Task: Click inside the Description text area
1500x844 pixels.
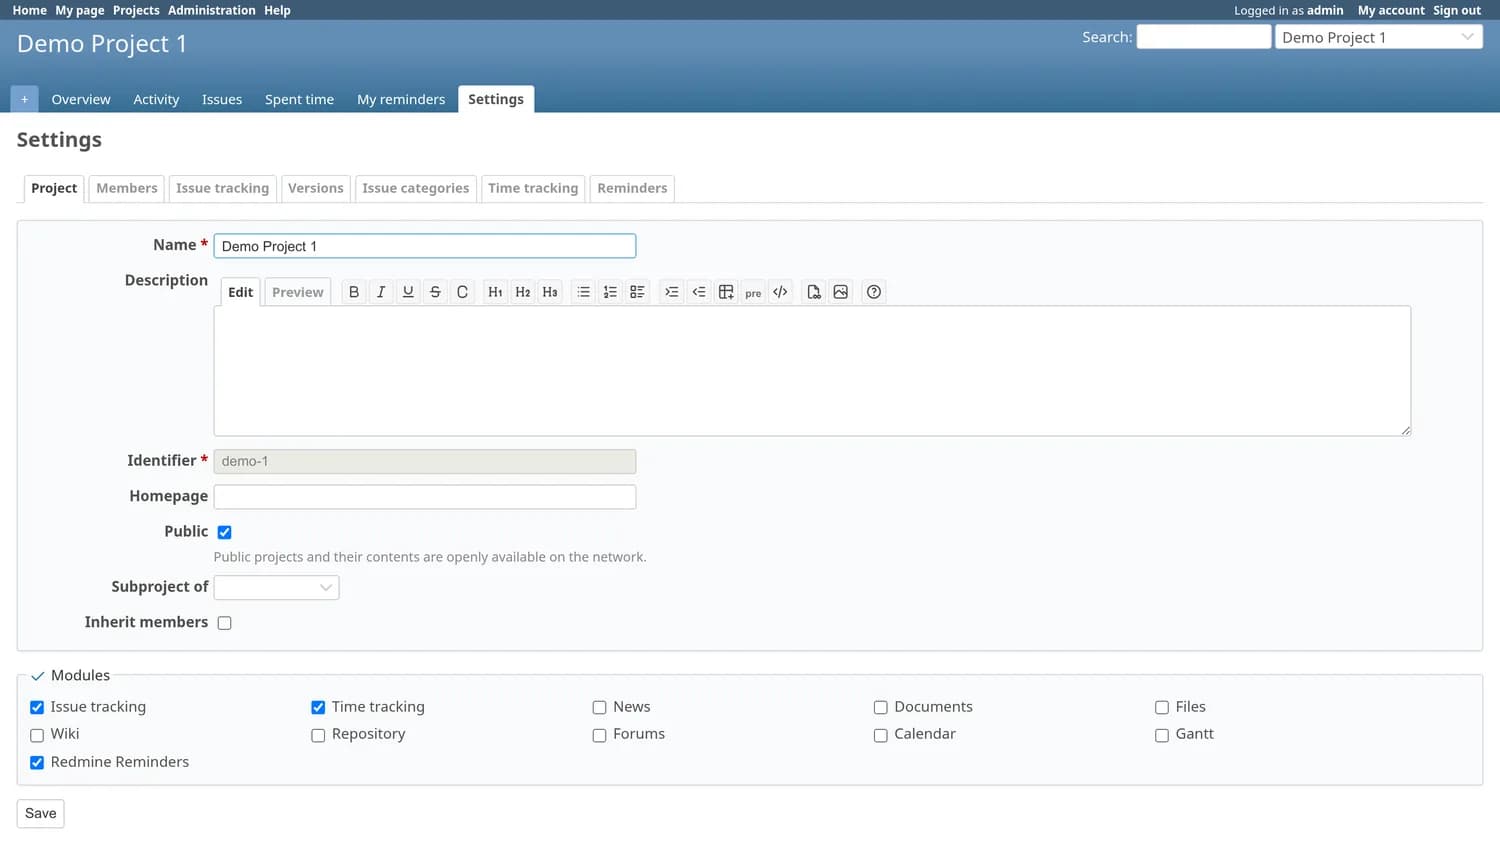Action: (812, 371)
